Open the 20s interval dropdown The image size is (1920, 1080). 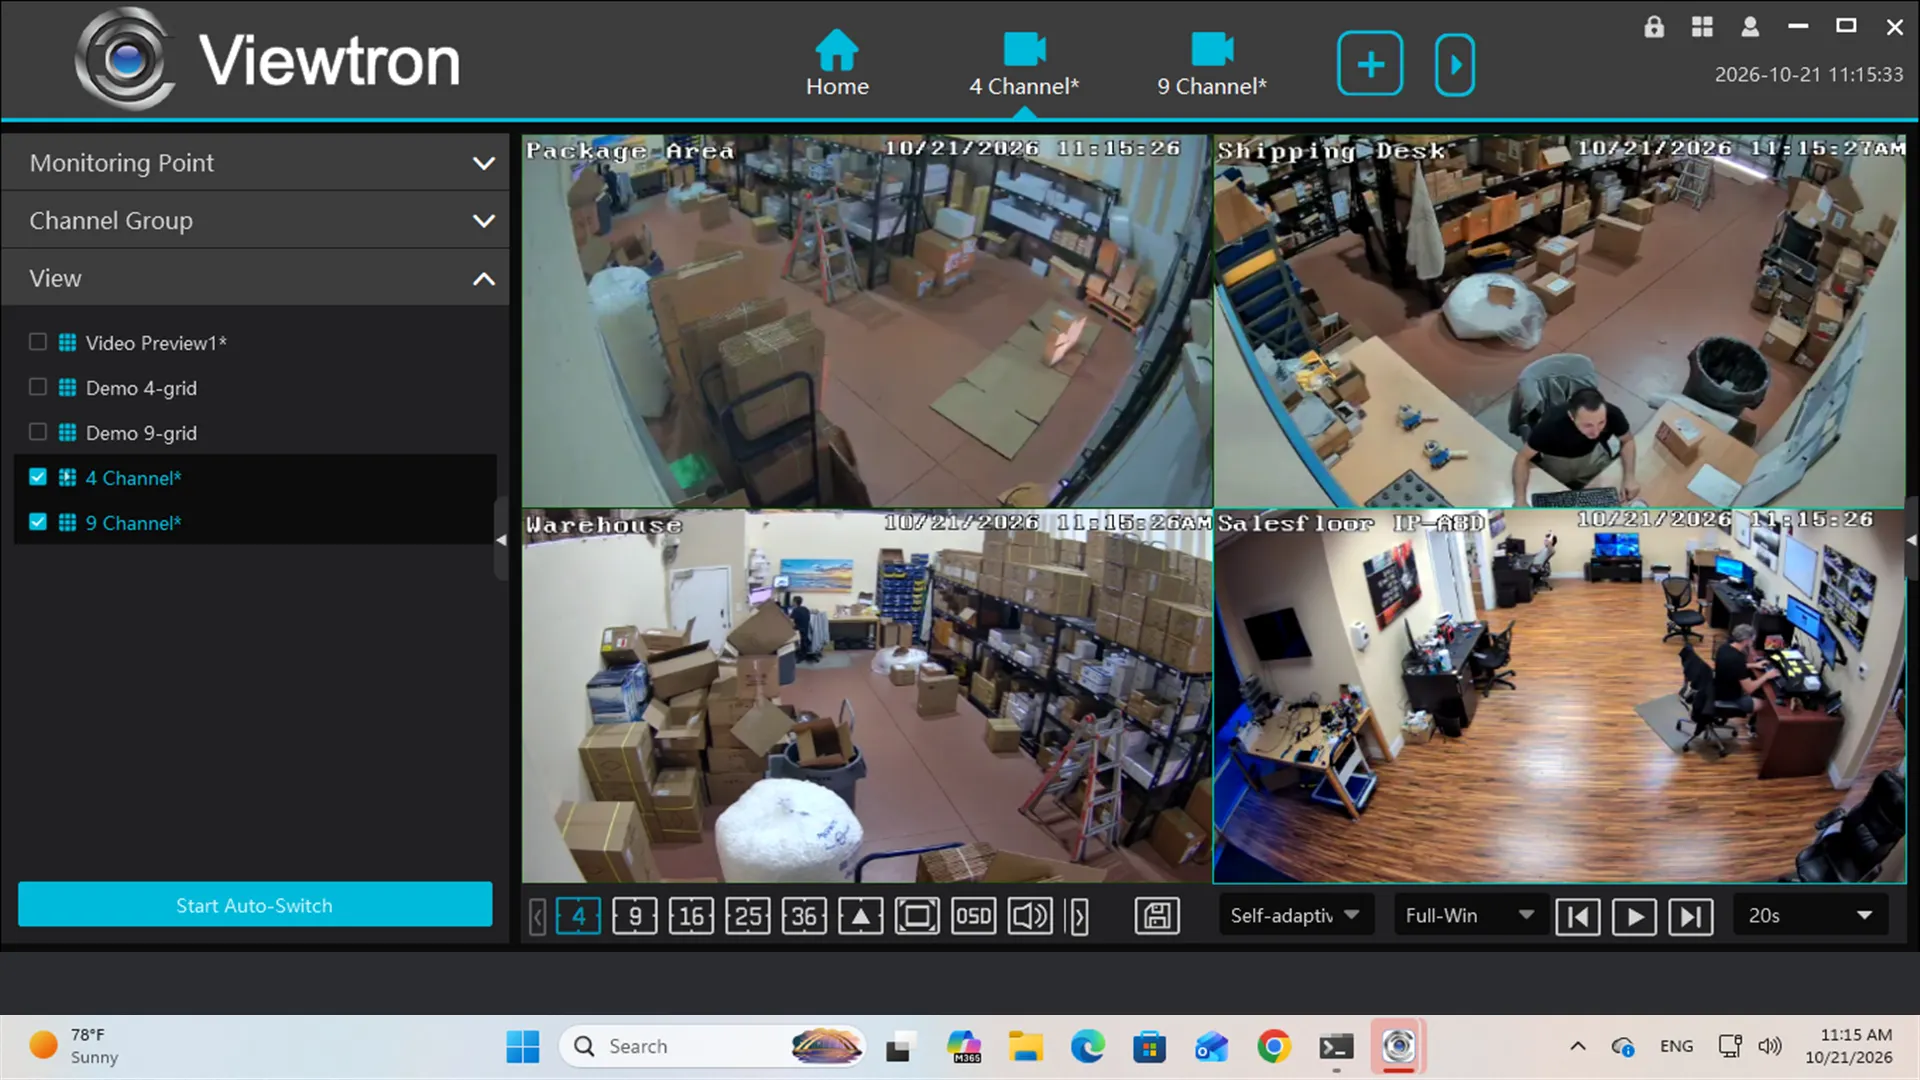1810,915
